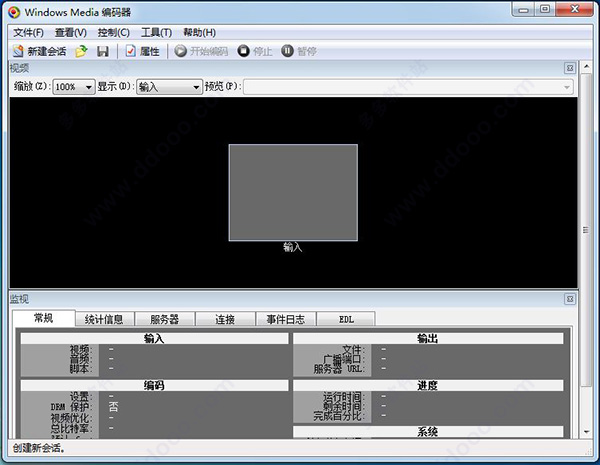Click the 完成百分比 label
This screenshot has height=465, width=600.
coord(339,416)
